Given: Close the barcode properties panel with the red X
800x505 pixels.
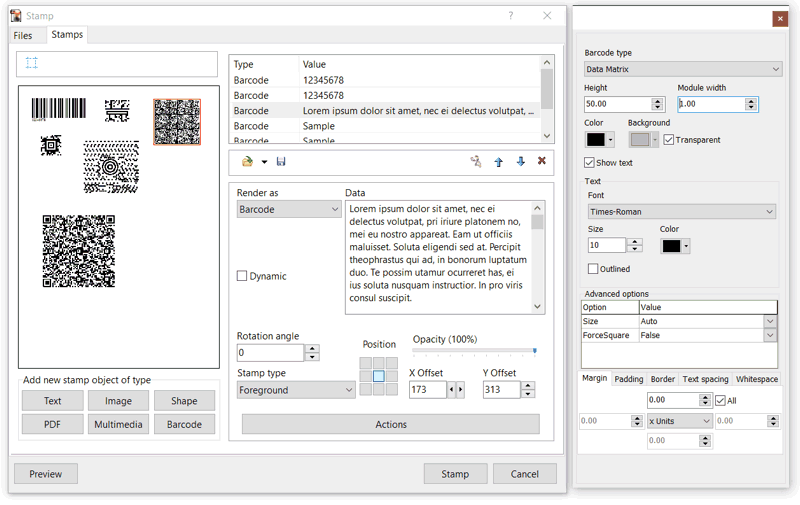Looking at the screenshot, I should tap(780, 19).
